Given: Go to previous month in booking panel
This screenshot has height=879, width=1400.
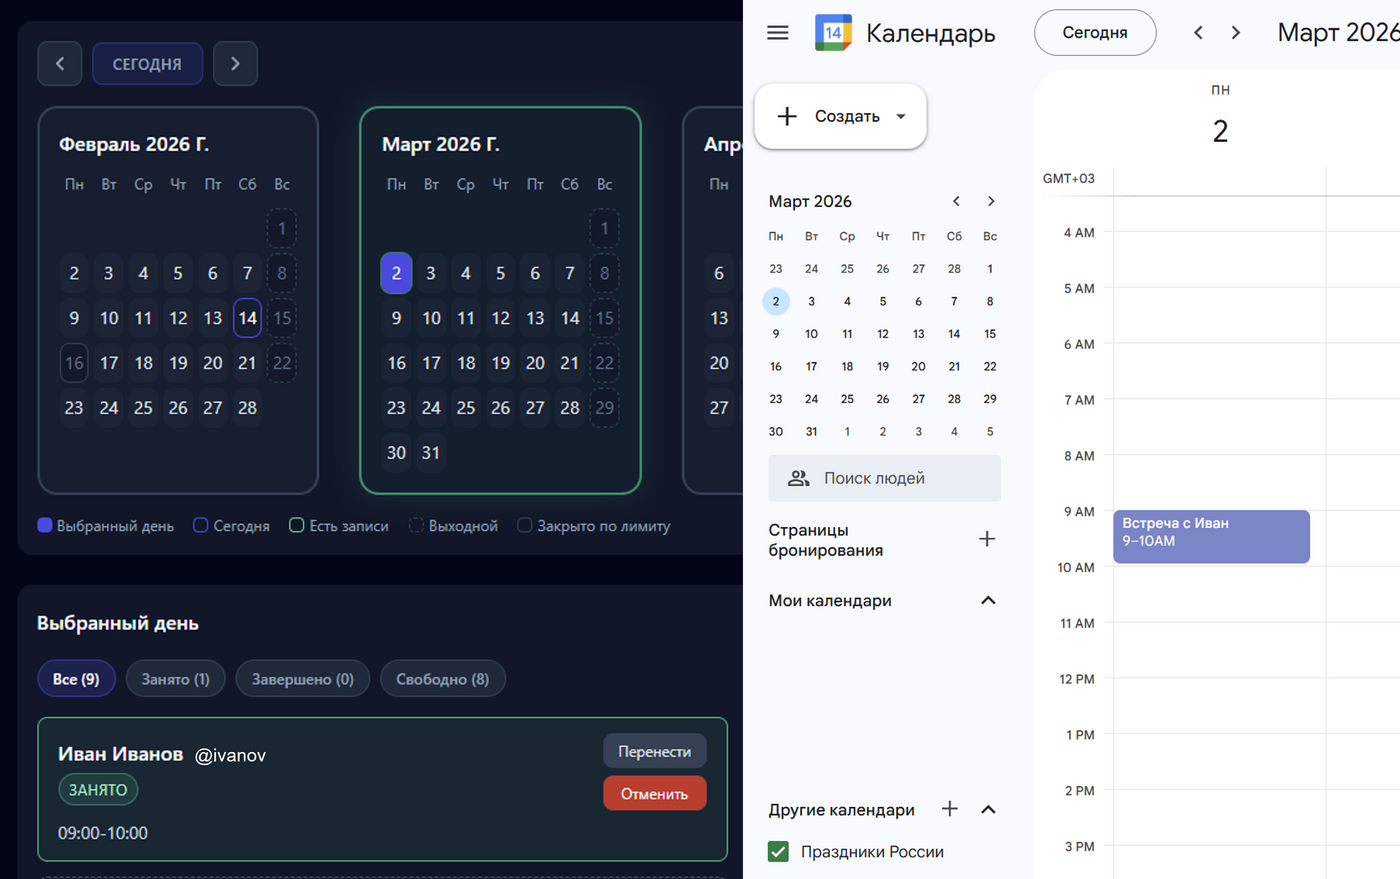Looking at the screenshot, I should point(60,64).
